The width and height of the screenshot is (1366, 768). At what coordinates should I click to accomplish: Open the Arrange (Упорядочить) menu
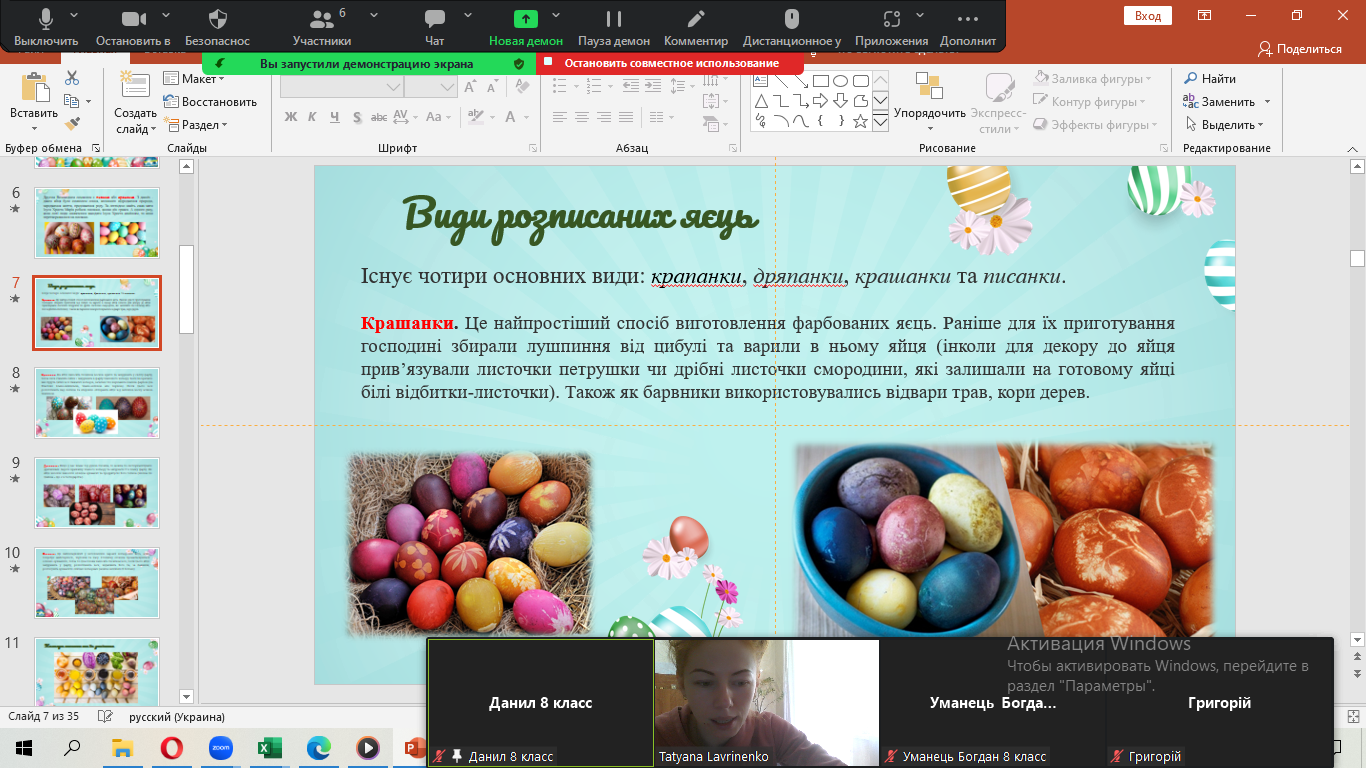[x=930, y=103]
